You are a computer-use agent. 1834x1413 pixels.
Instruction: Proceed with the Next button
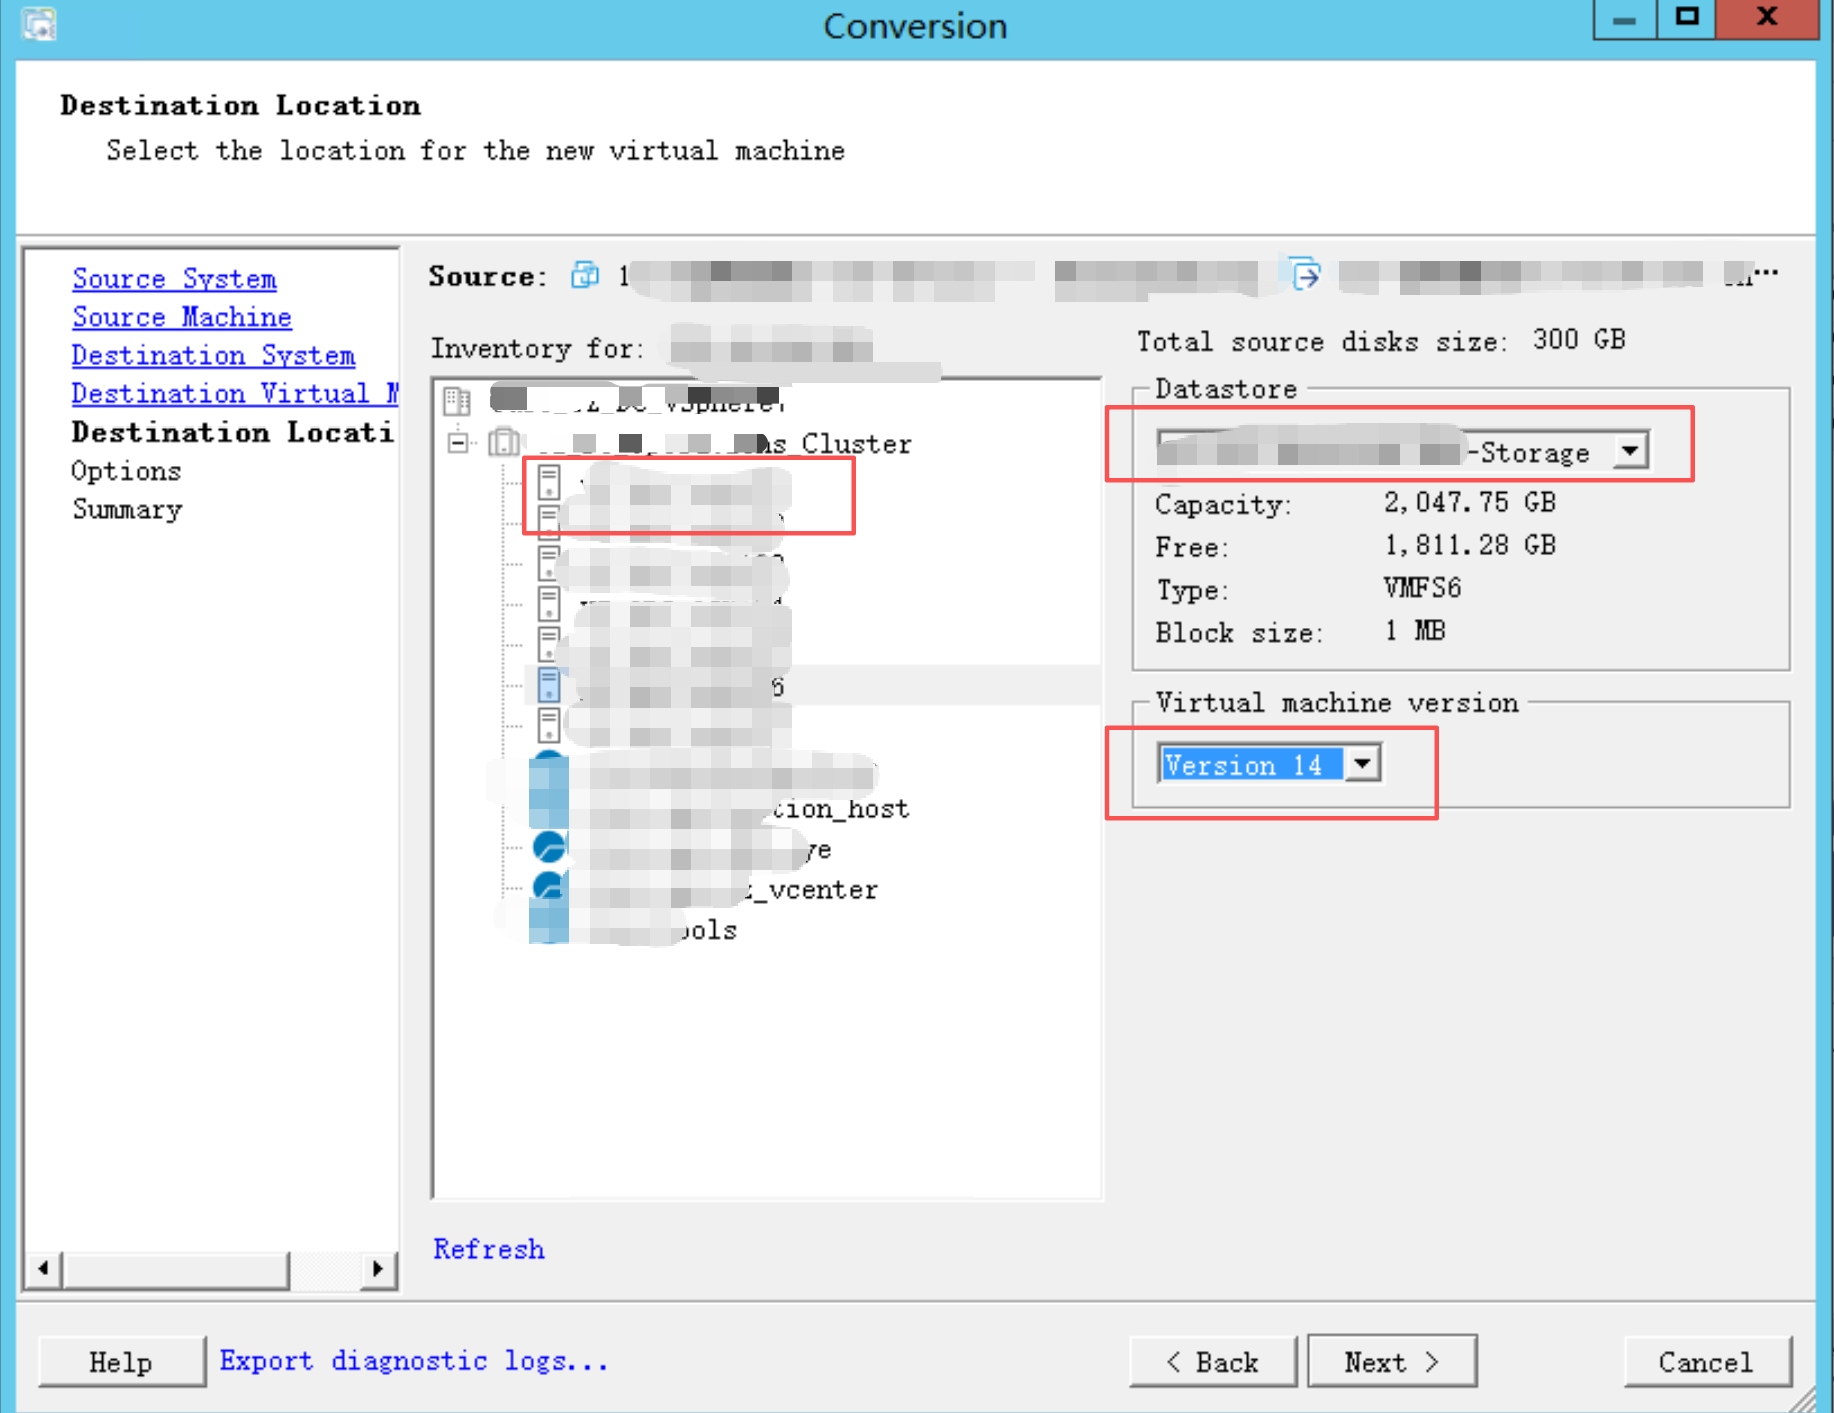[x=1391, y=1361]
